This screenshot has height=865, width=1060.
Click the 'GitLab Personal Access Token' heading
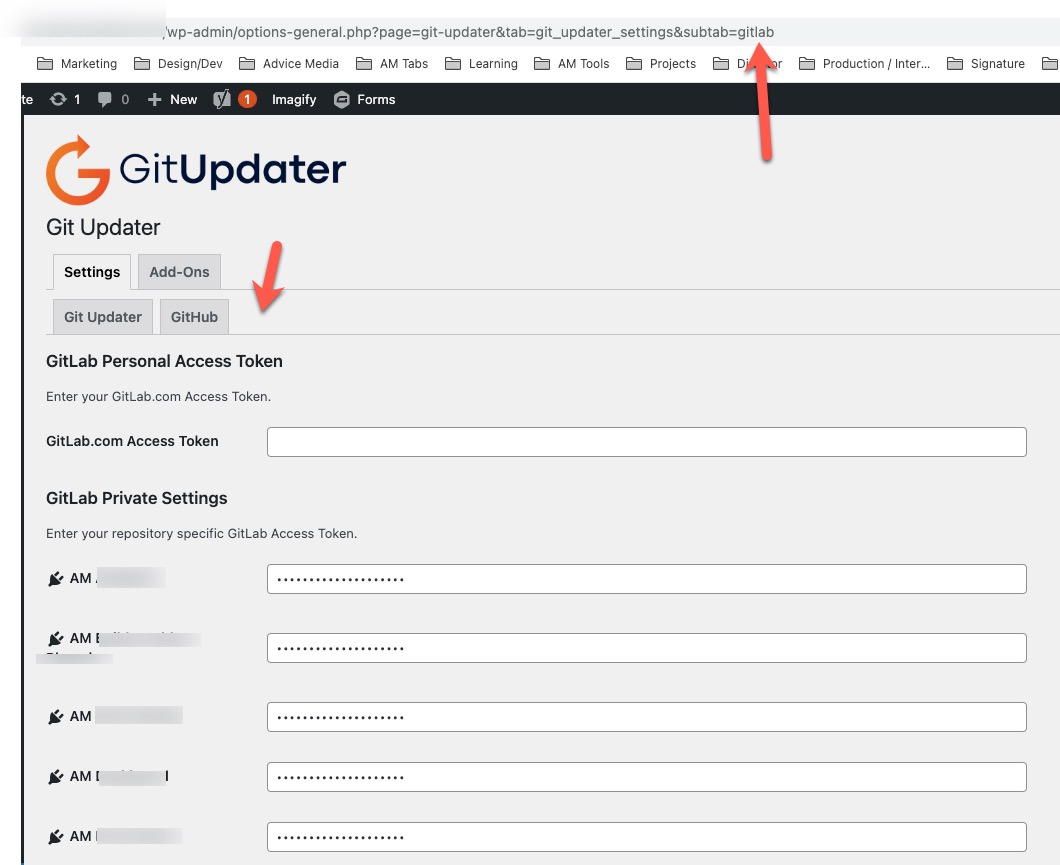tap(164, 361)
